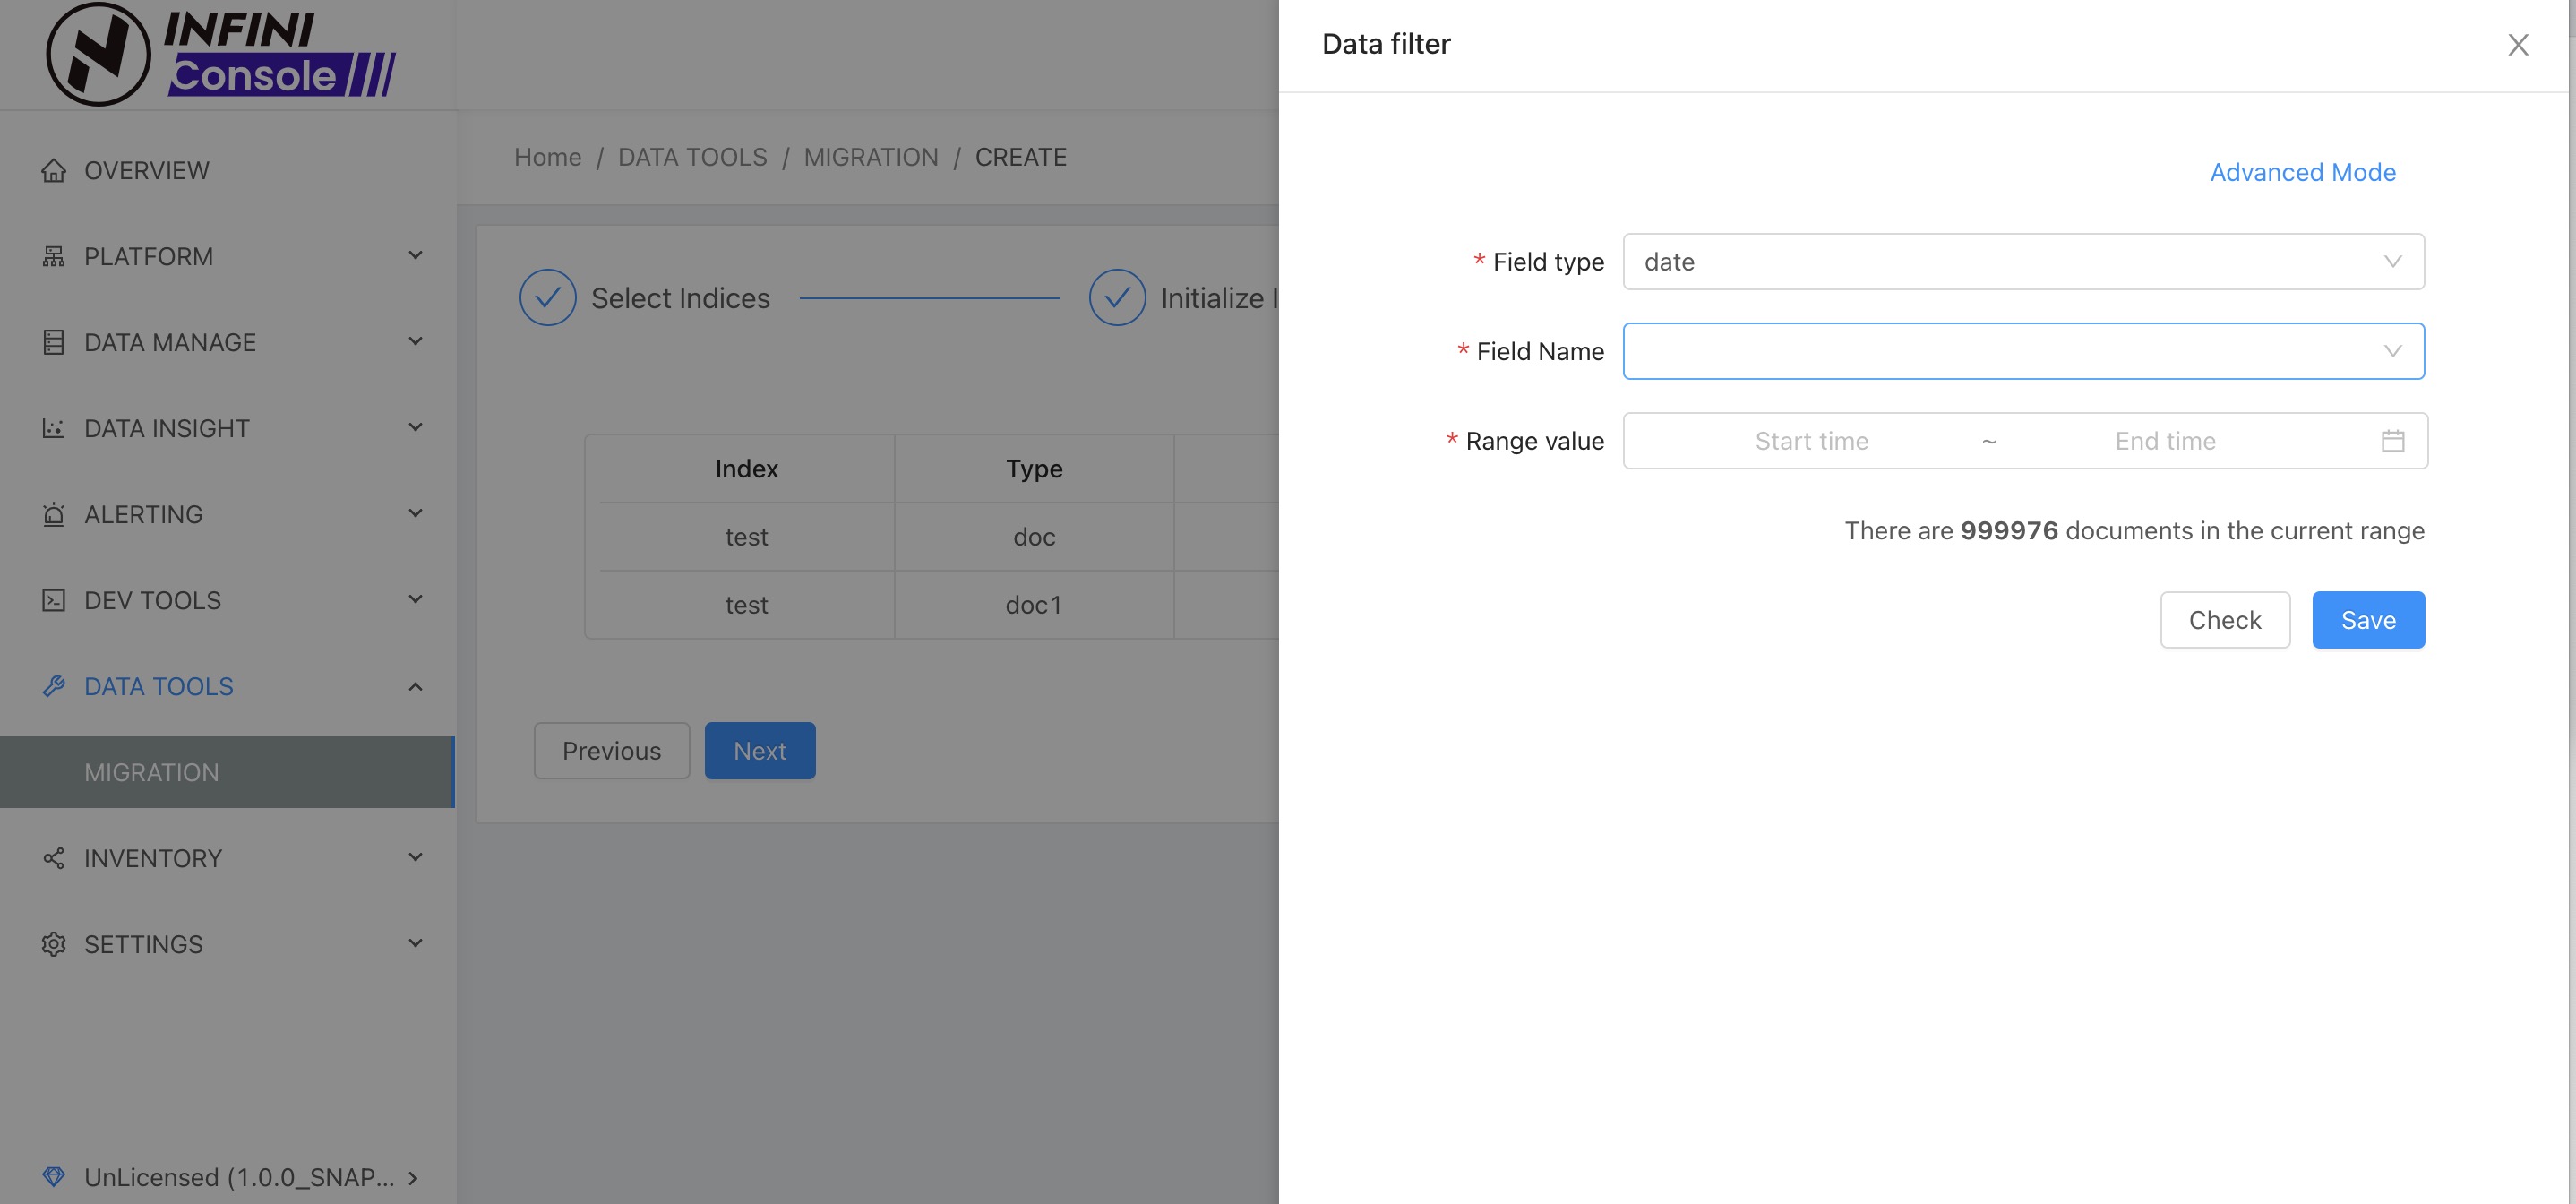The width and height of the screenshot is (2576, 1204).
Task: Click the Settings gear icon
Action: point(53,945)
